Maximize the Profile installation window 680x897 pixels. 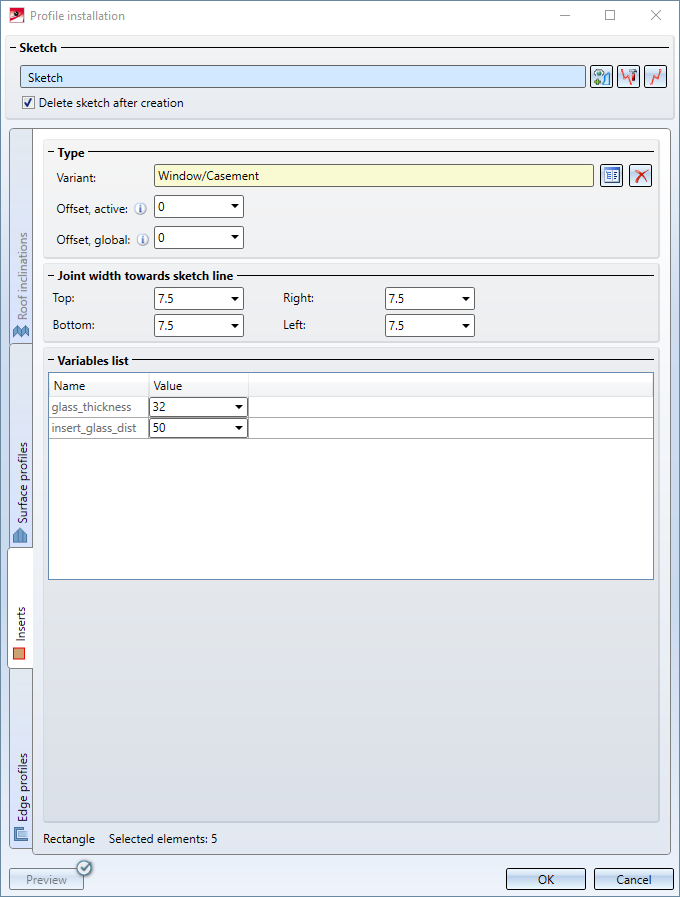coord(610,15)
